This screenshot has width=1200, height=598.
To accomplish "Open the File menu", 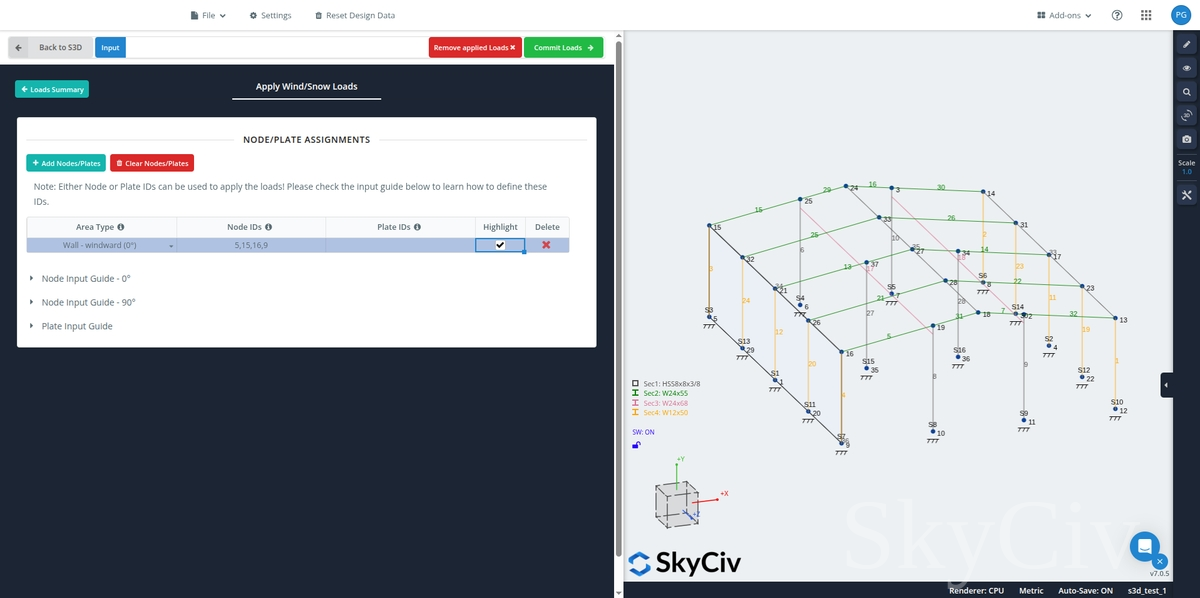I will [208, 16].
